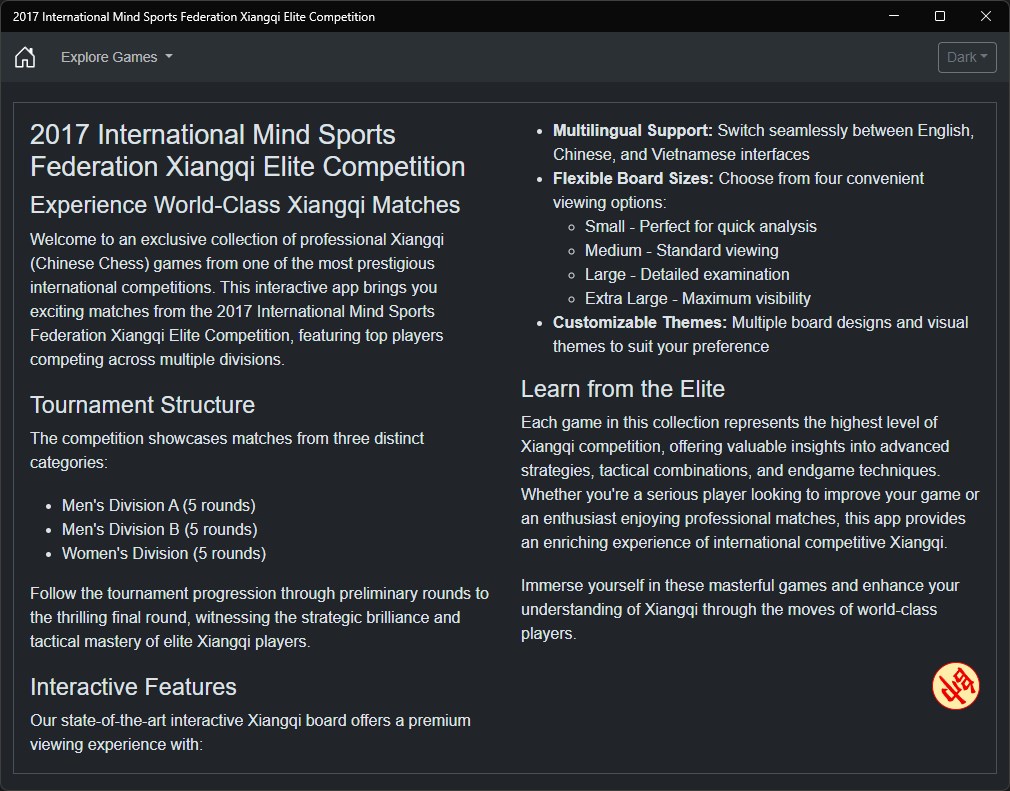The image size is (1010, 791).
Task: Maximize the application window
Action: (x=940, y=16)
